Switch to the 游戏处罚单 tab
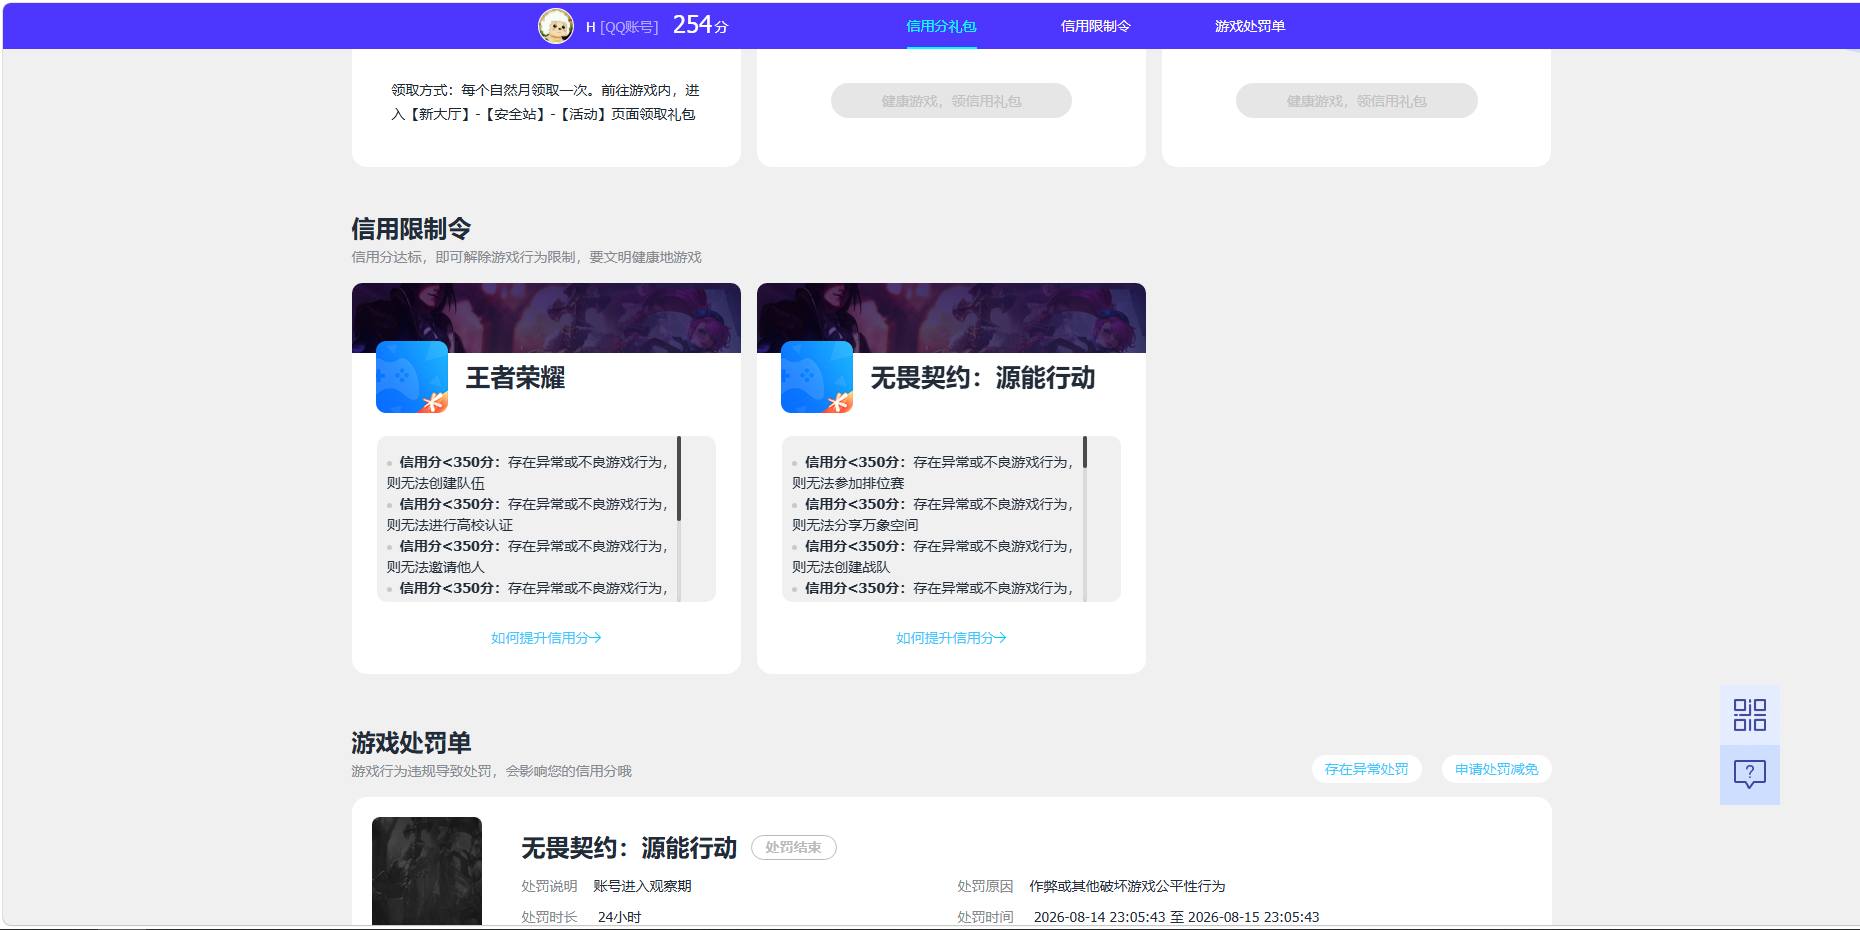Screen dimensions: 1860x930 [1250, 26]
